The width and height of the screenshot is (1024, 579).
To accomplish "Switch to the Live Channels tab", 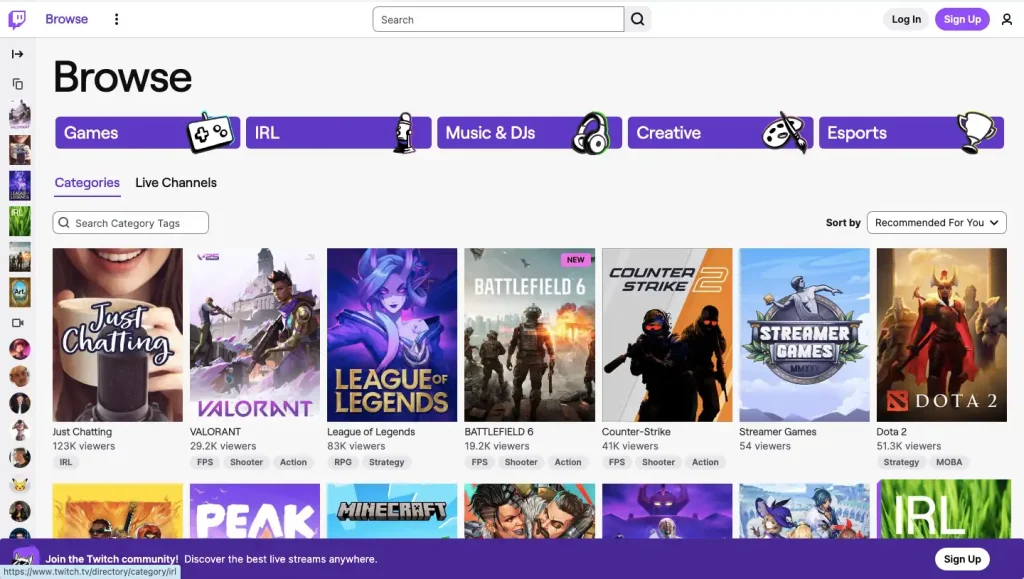I will (175, 183).
